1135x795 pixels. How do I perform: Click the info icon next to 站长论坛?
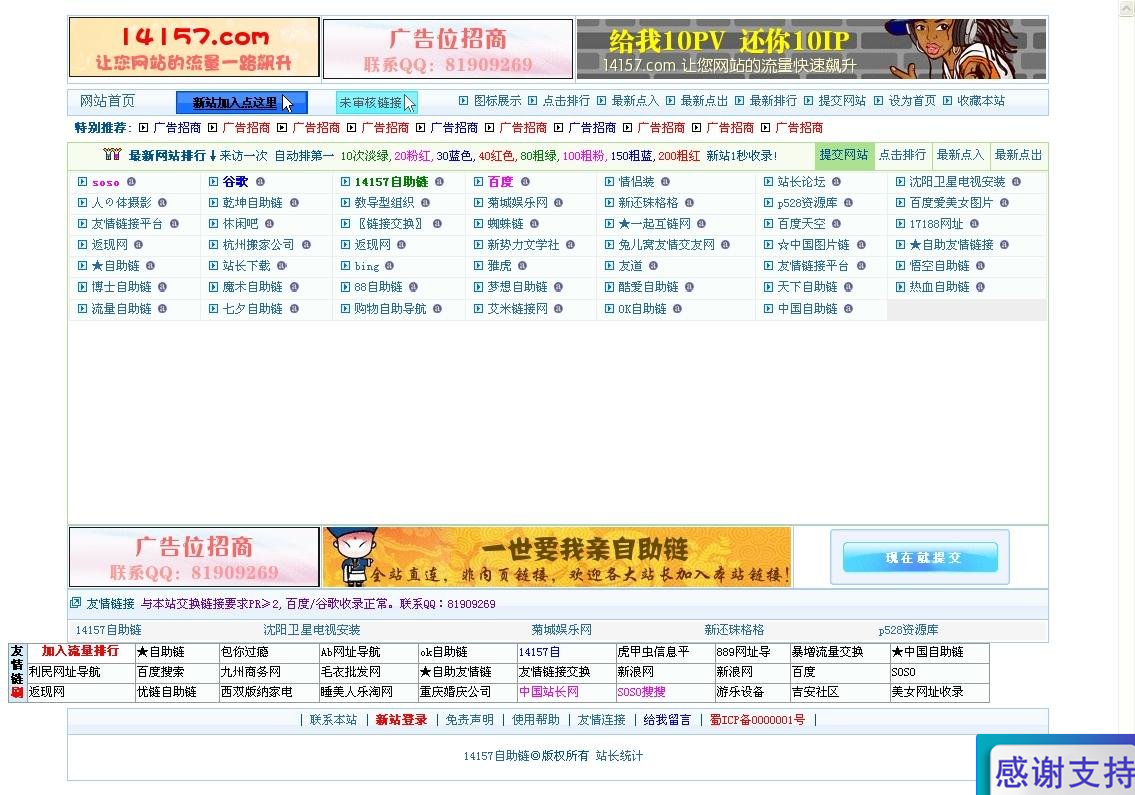click(x=836, y=182)
